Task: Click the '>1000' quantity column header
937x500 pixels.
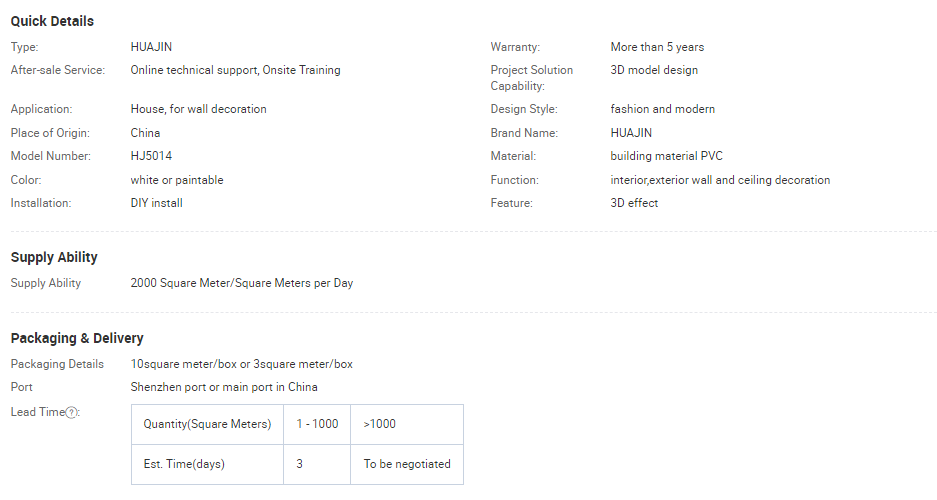Action: (407, 424)
